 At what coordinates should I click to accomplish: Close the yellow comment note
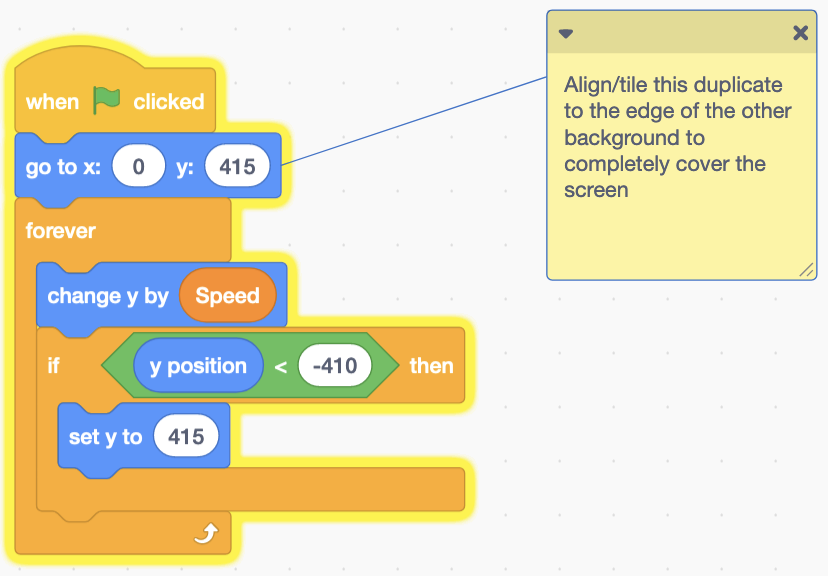[x=800, y=33]
